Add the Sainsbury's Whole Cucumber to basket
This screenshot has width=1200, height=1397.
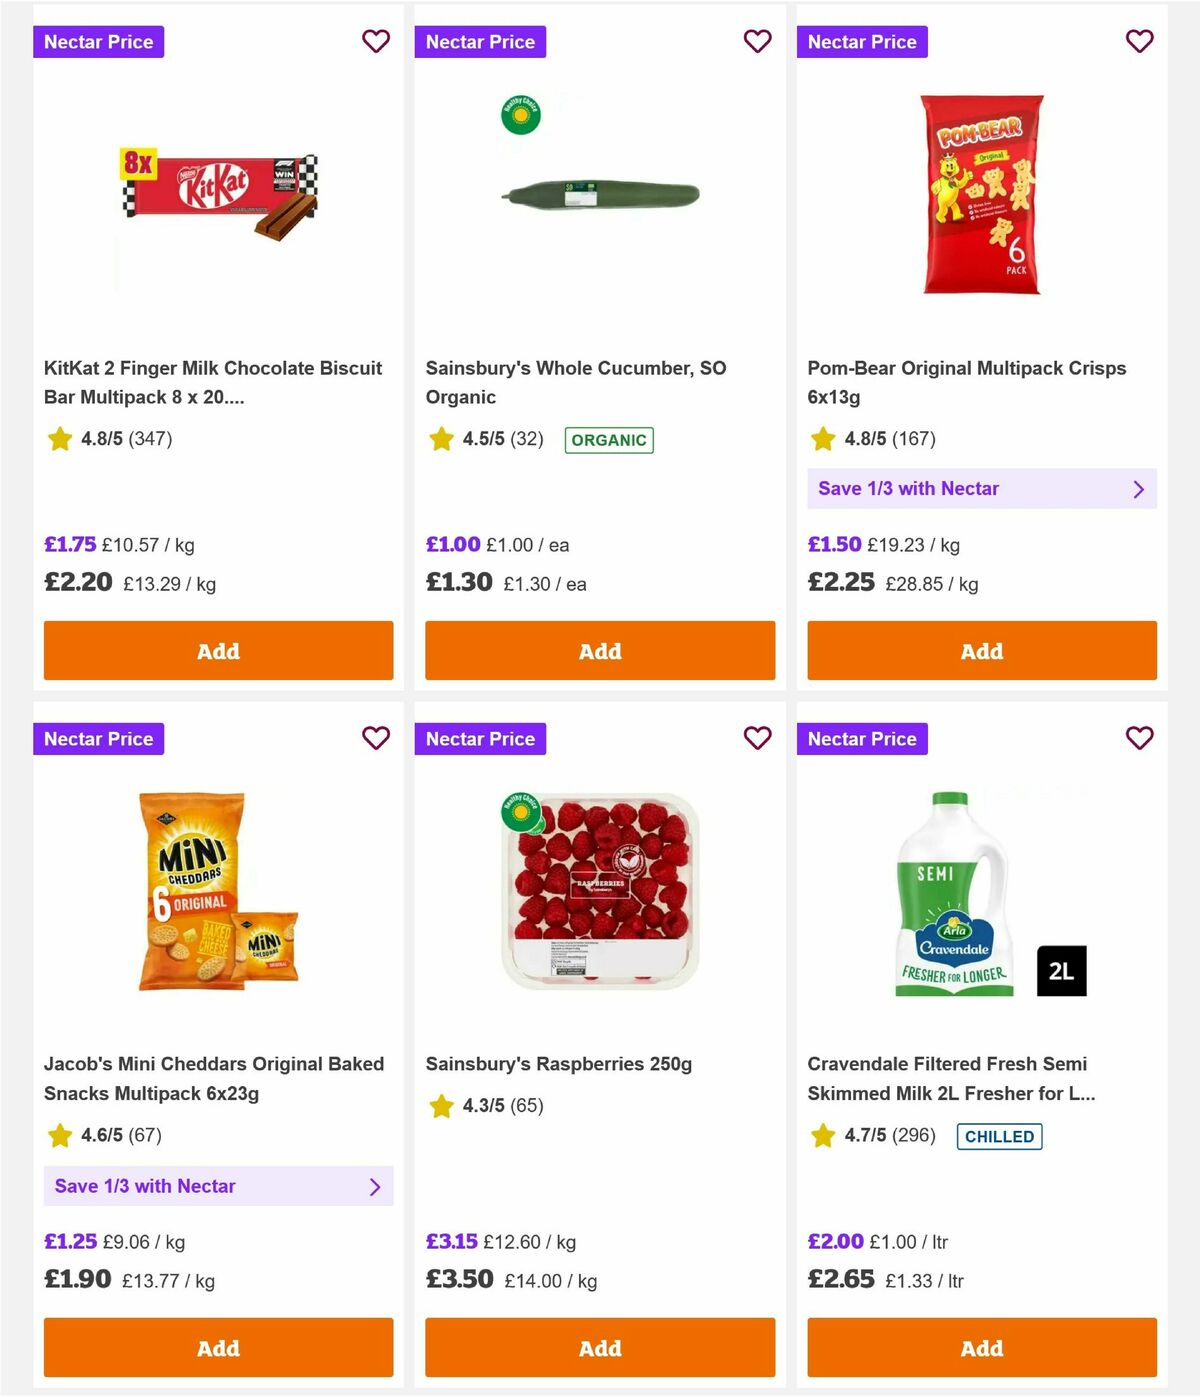tap(600, 650)
